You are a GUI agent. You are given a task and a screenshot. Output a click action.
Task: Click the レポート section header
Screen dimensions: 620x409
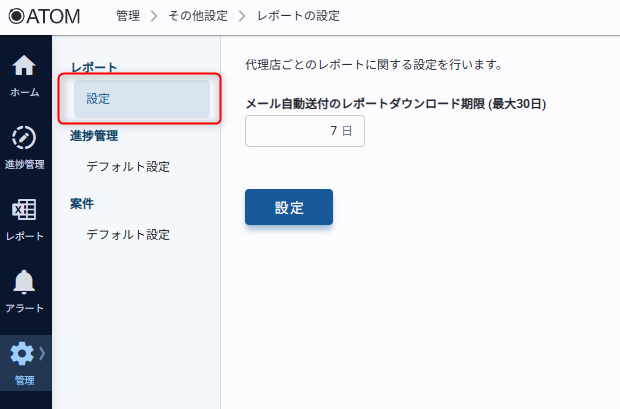click(x=94, y=68)
